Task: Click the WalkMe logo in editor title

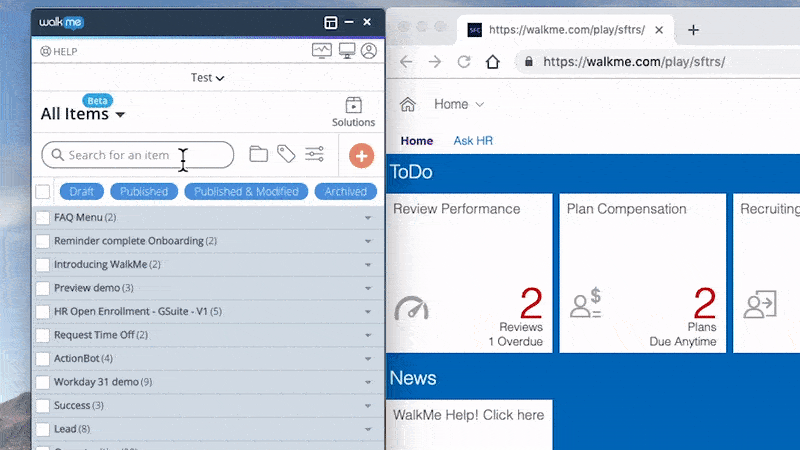Action: click(62, 22)
